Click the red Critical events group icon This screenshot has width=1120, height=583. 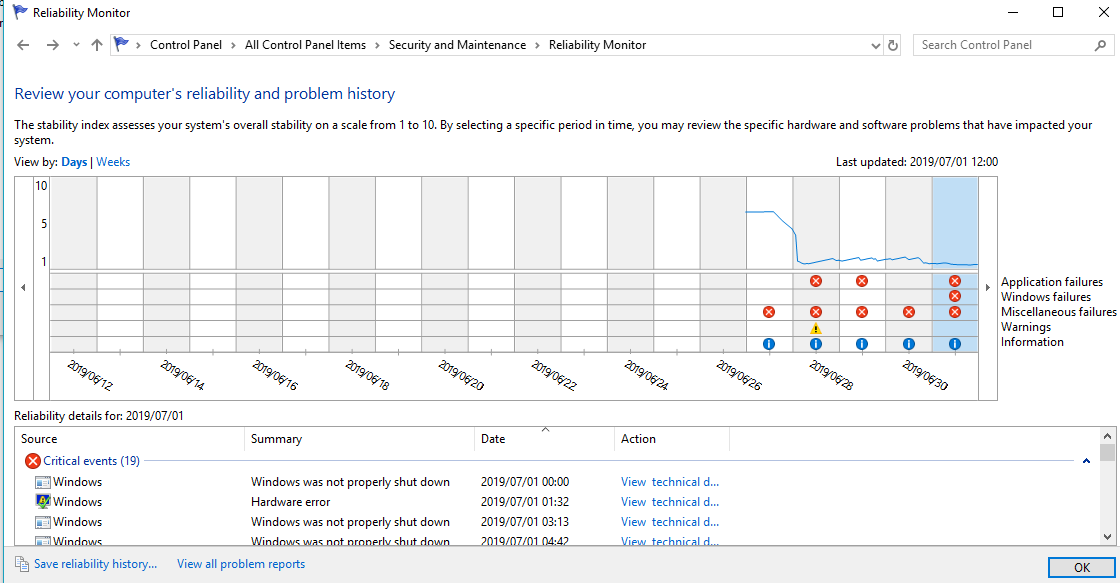[33, 461]
